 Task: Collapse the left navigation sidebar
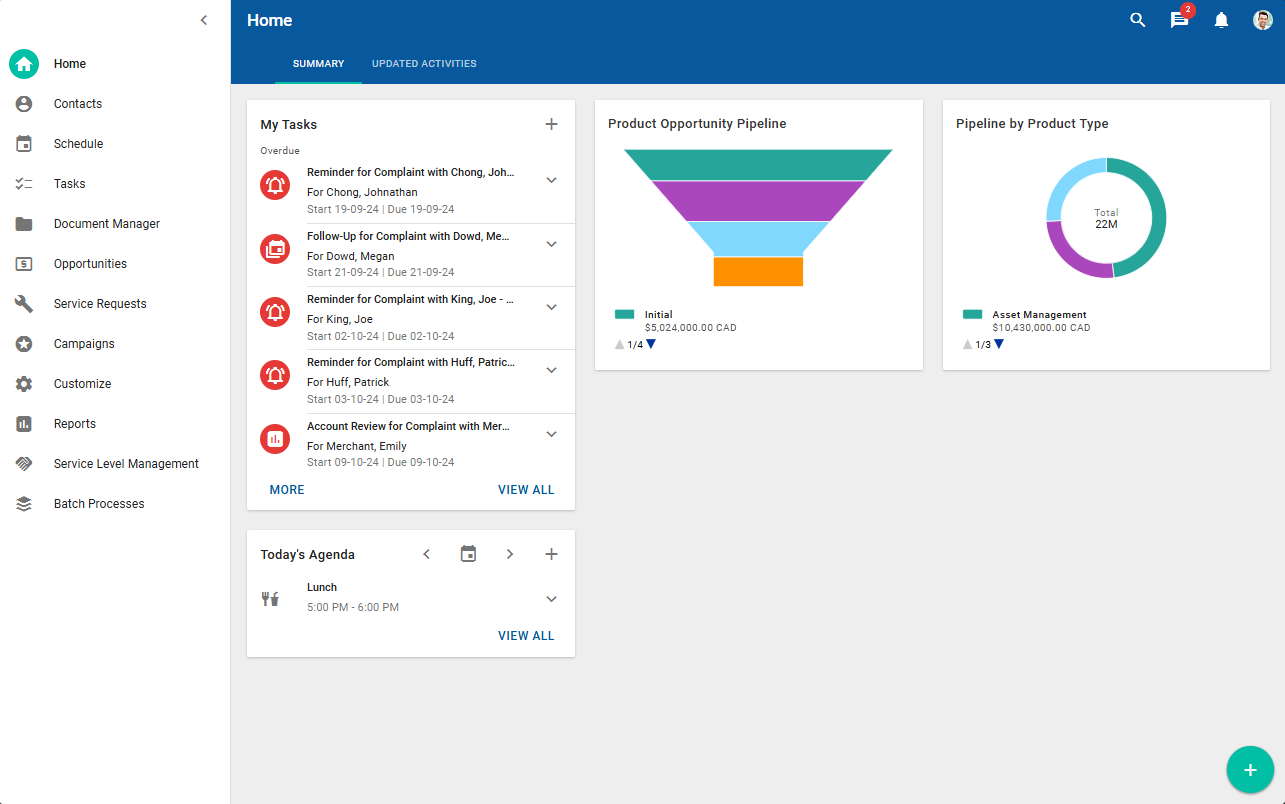tap(204, 20)
